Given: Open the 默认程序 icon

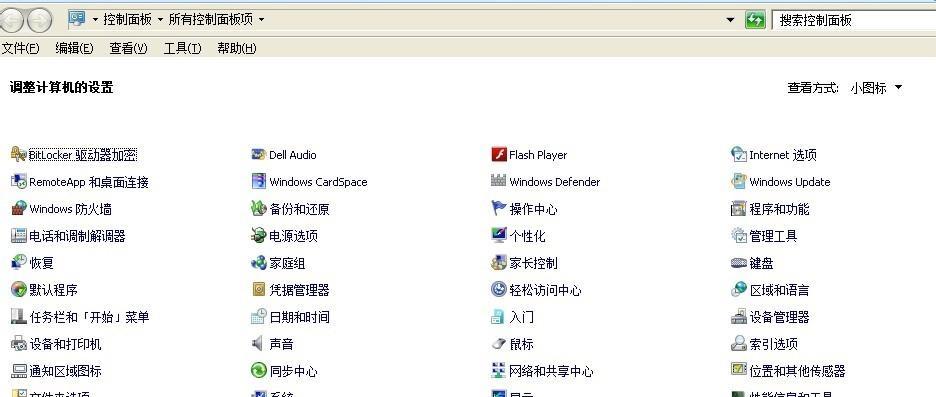Looking at the screenshot, I should [x=19, y=290].
